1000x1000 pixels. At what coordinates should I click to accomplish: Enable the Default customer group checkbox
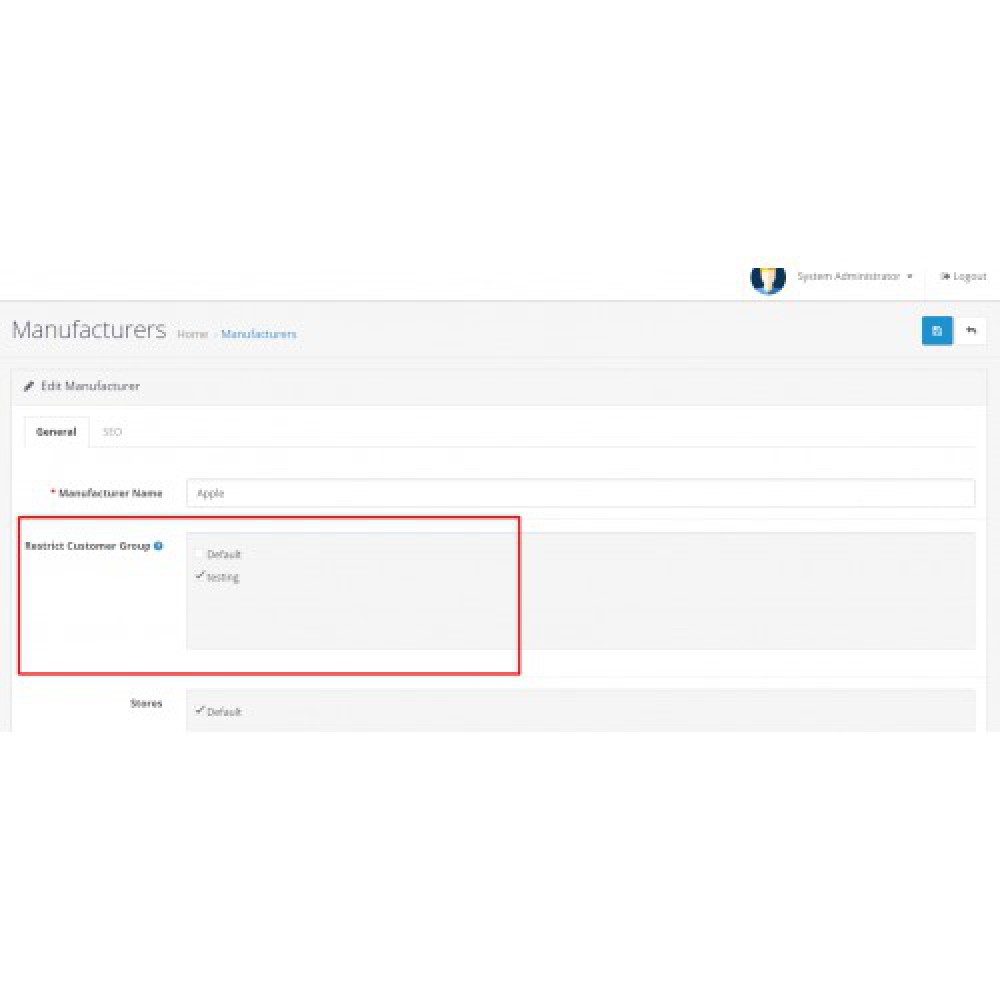tap(197, 553)
